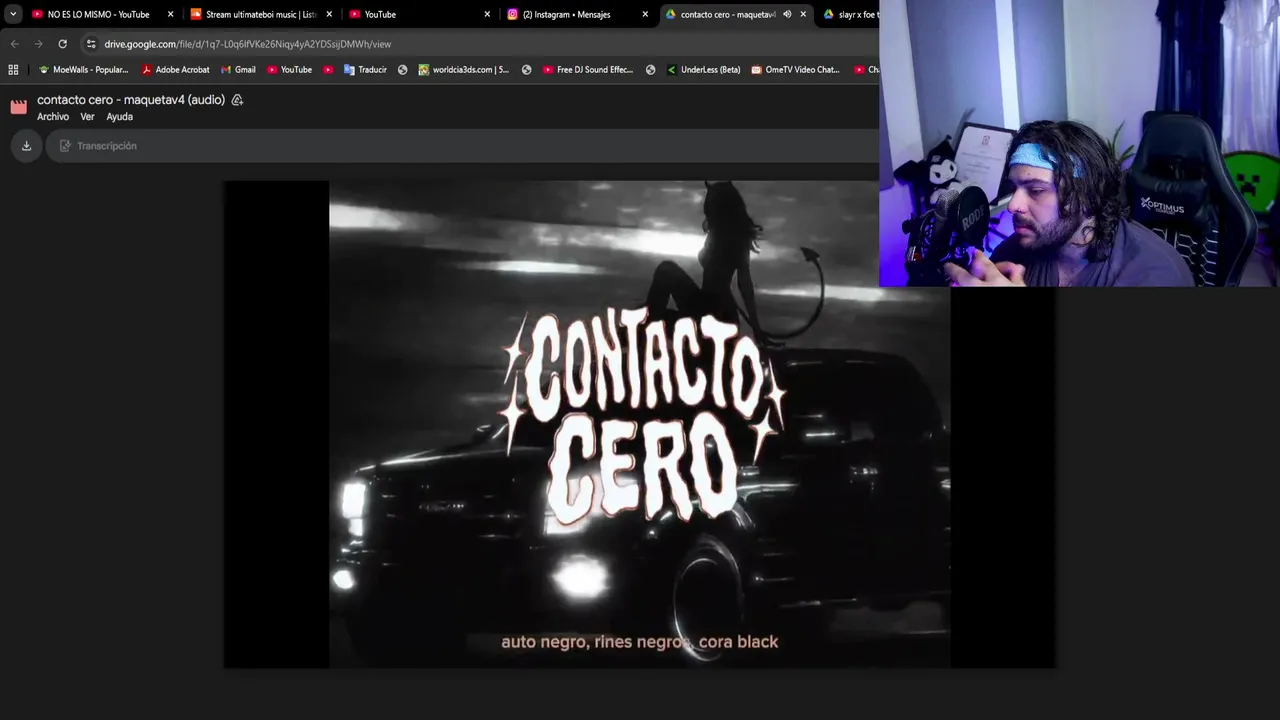The width and height of the screenshot is (1280, 720).
Task: Go back with the browser back arrow
Action: coord(14,44)
